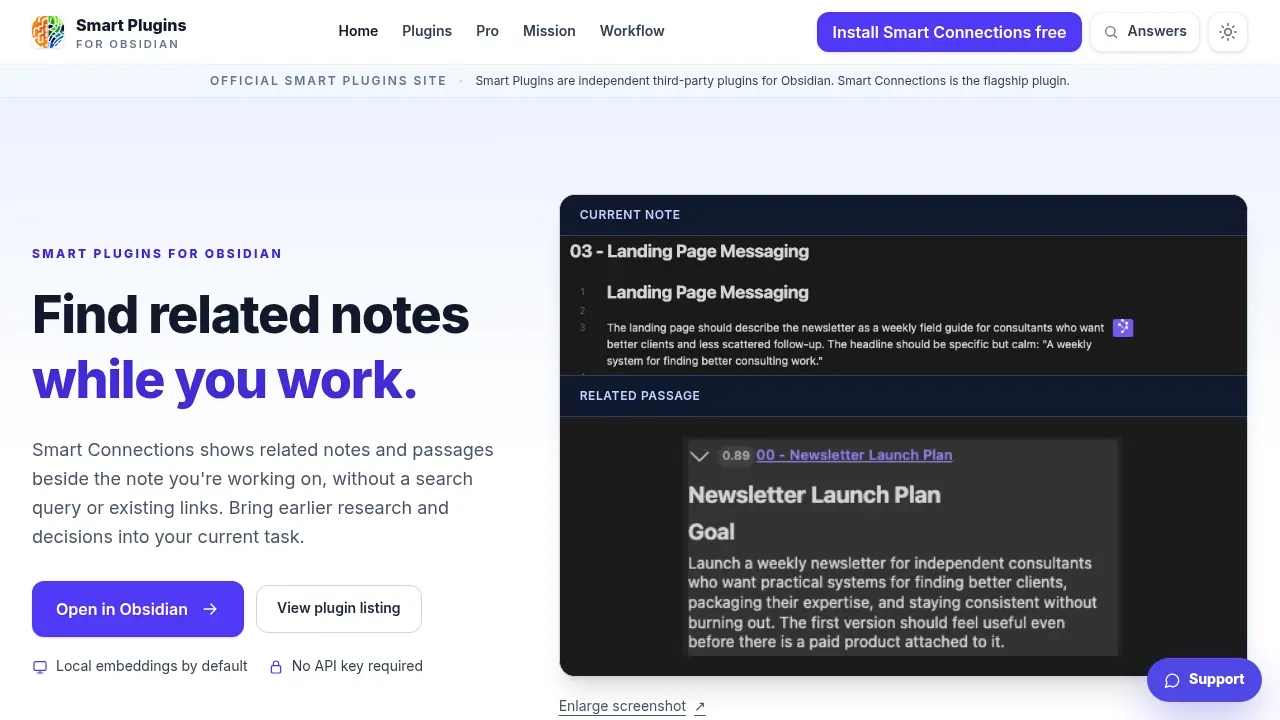Click the arrow in Open in Obsidian button
This screenshot has width=1280, height=720.
210,609
